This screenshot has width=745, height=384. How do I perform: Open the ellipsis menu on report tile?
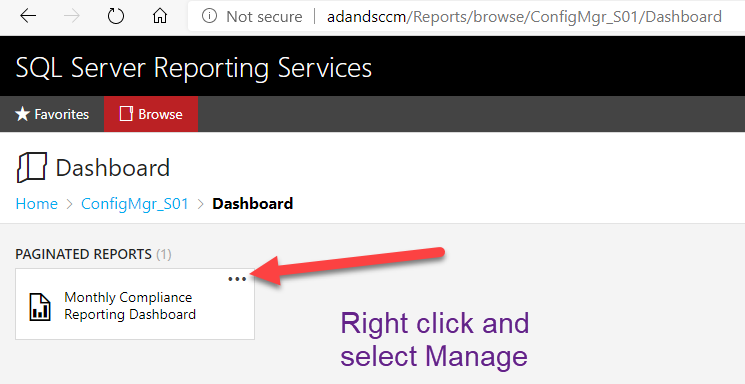click(237, 279)
